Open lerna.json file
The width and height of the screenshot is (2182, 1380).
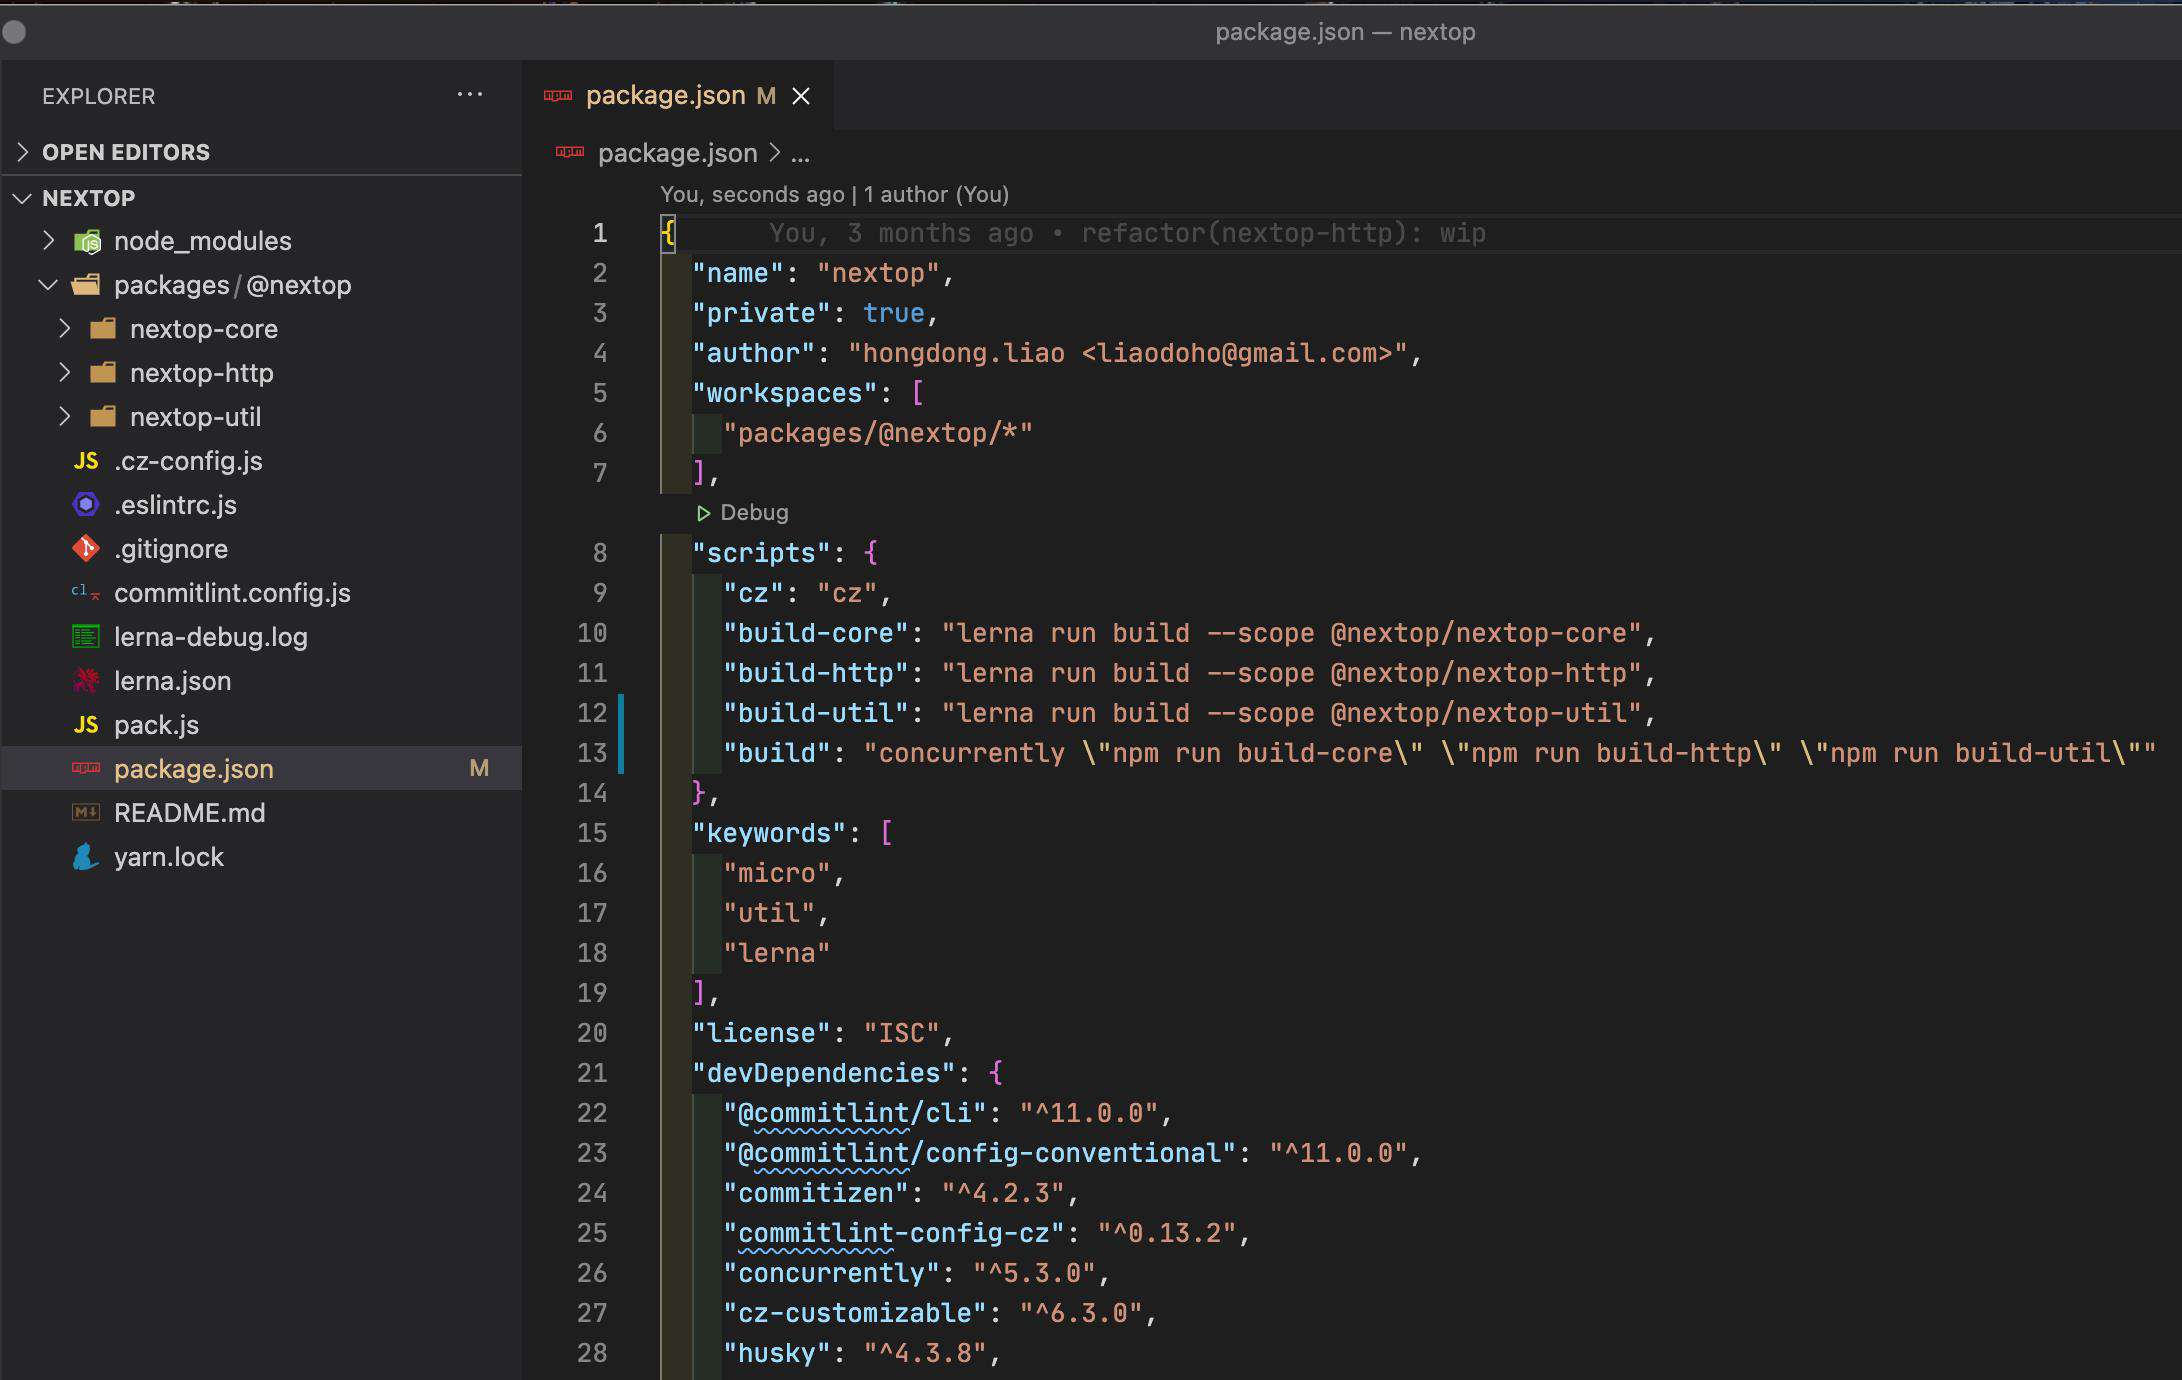pos(172,681)
